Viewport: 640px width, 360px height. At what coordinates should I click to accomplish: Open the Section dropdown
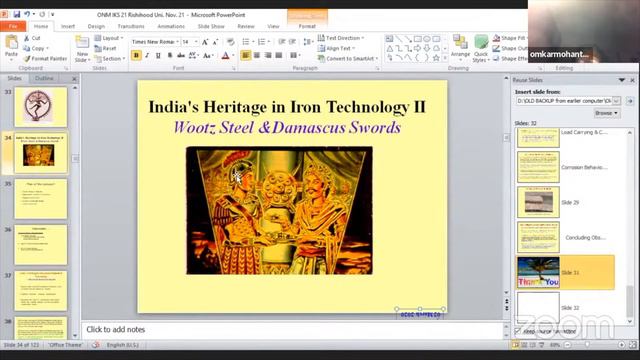click(x=110, y=59)
